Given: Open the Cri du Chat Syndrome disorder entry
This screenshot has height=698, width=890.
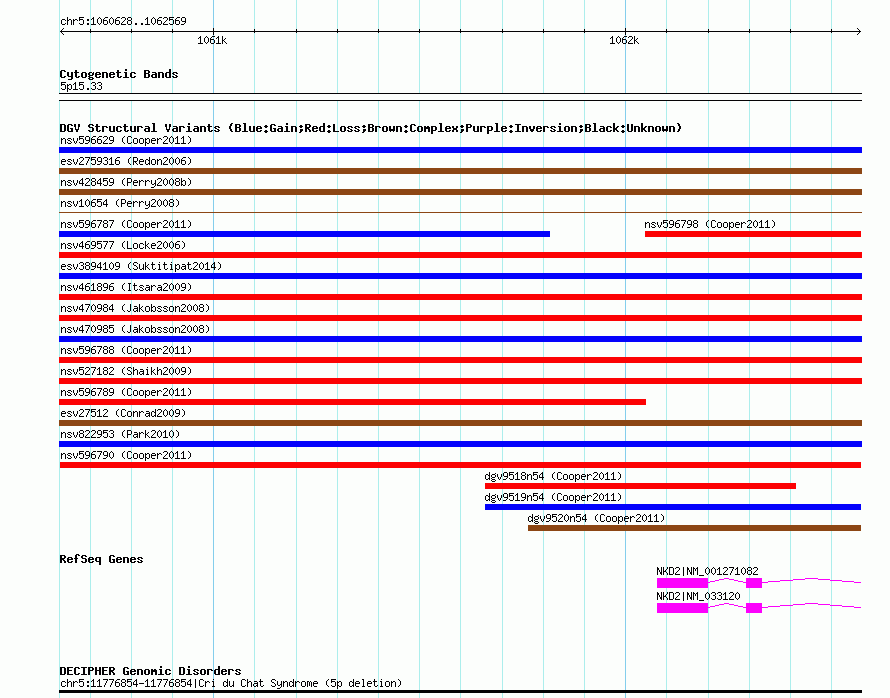Looking at the screenshot, I should [230, 683].
